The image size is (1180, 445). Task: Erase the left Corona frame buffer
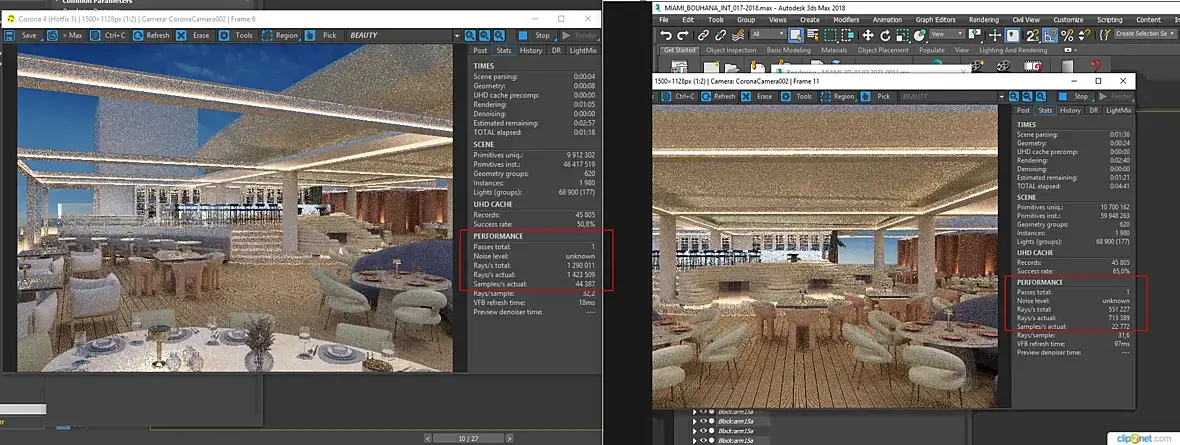click(194, 35)
